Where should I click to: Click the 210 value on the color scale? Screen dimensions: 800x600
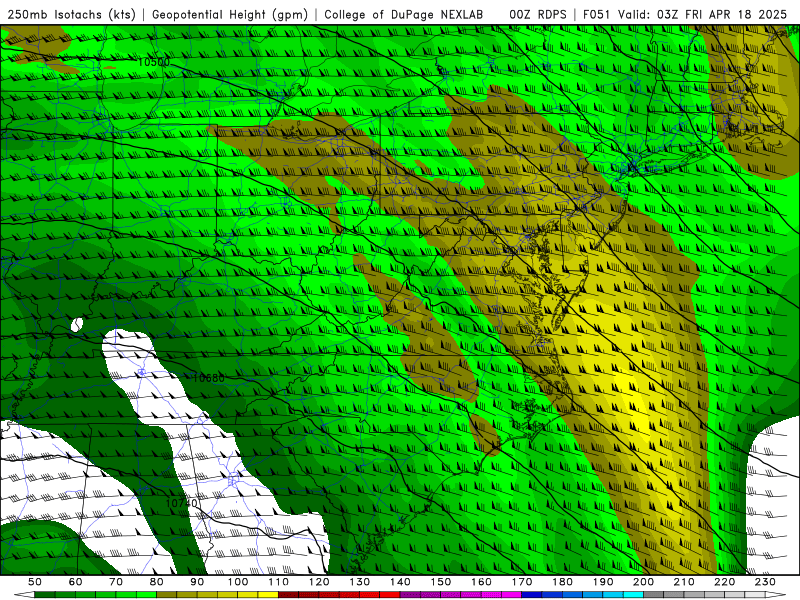pos(684,582)
